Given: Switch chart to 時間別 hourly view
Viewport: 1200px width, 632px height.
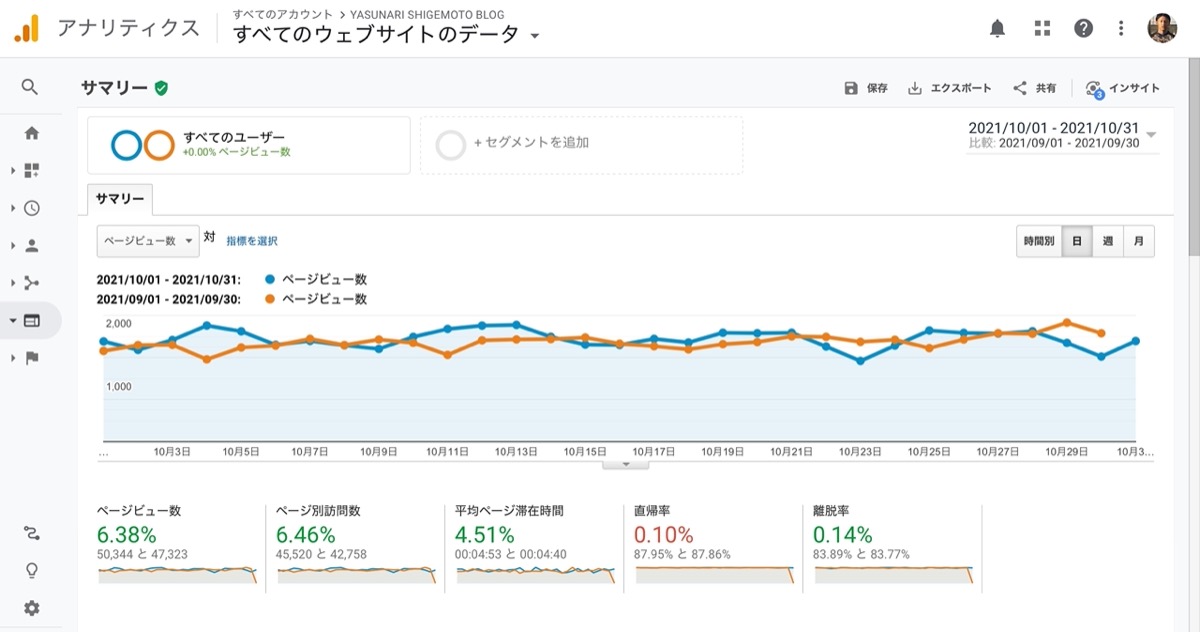Looking at the screenshot, I should (x=1038, y=242).
